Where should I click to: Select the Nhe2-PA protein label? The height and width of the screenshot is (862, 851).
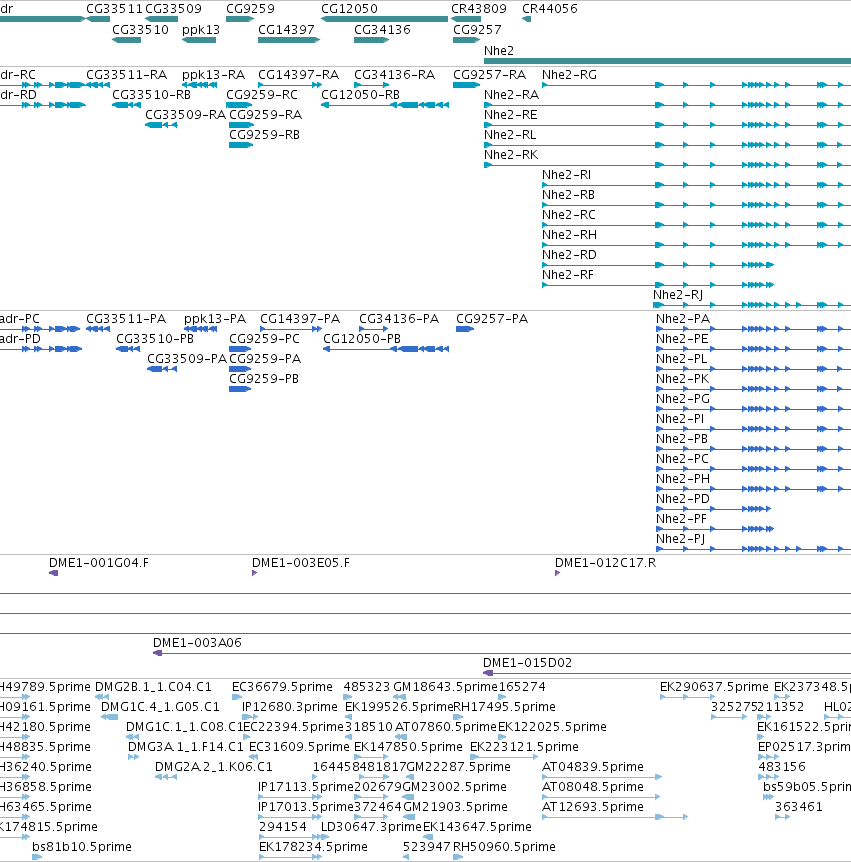tap(683, 319)
